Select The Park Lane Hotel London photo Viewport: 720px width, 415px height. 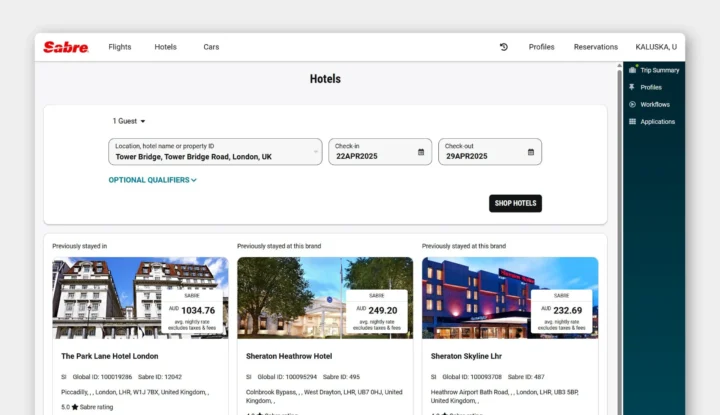pos(140,298)
